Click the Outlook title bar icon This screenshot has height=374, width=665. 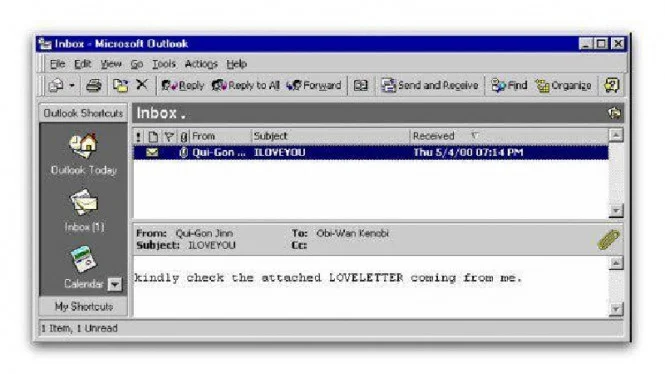(x=45, y=44)
